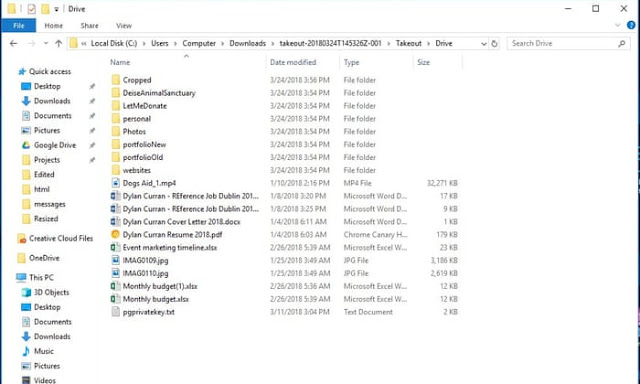Unpin Desktop from Quick access pin
Image resolution: width=640 pixels, height=384 pixels.
pos(92,87)
